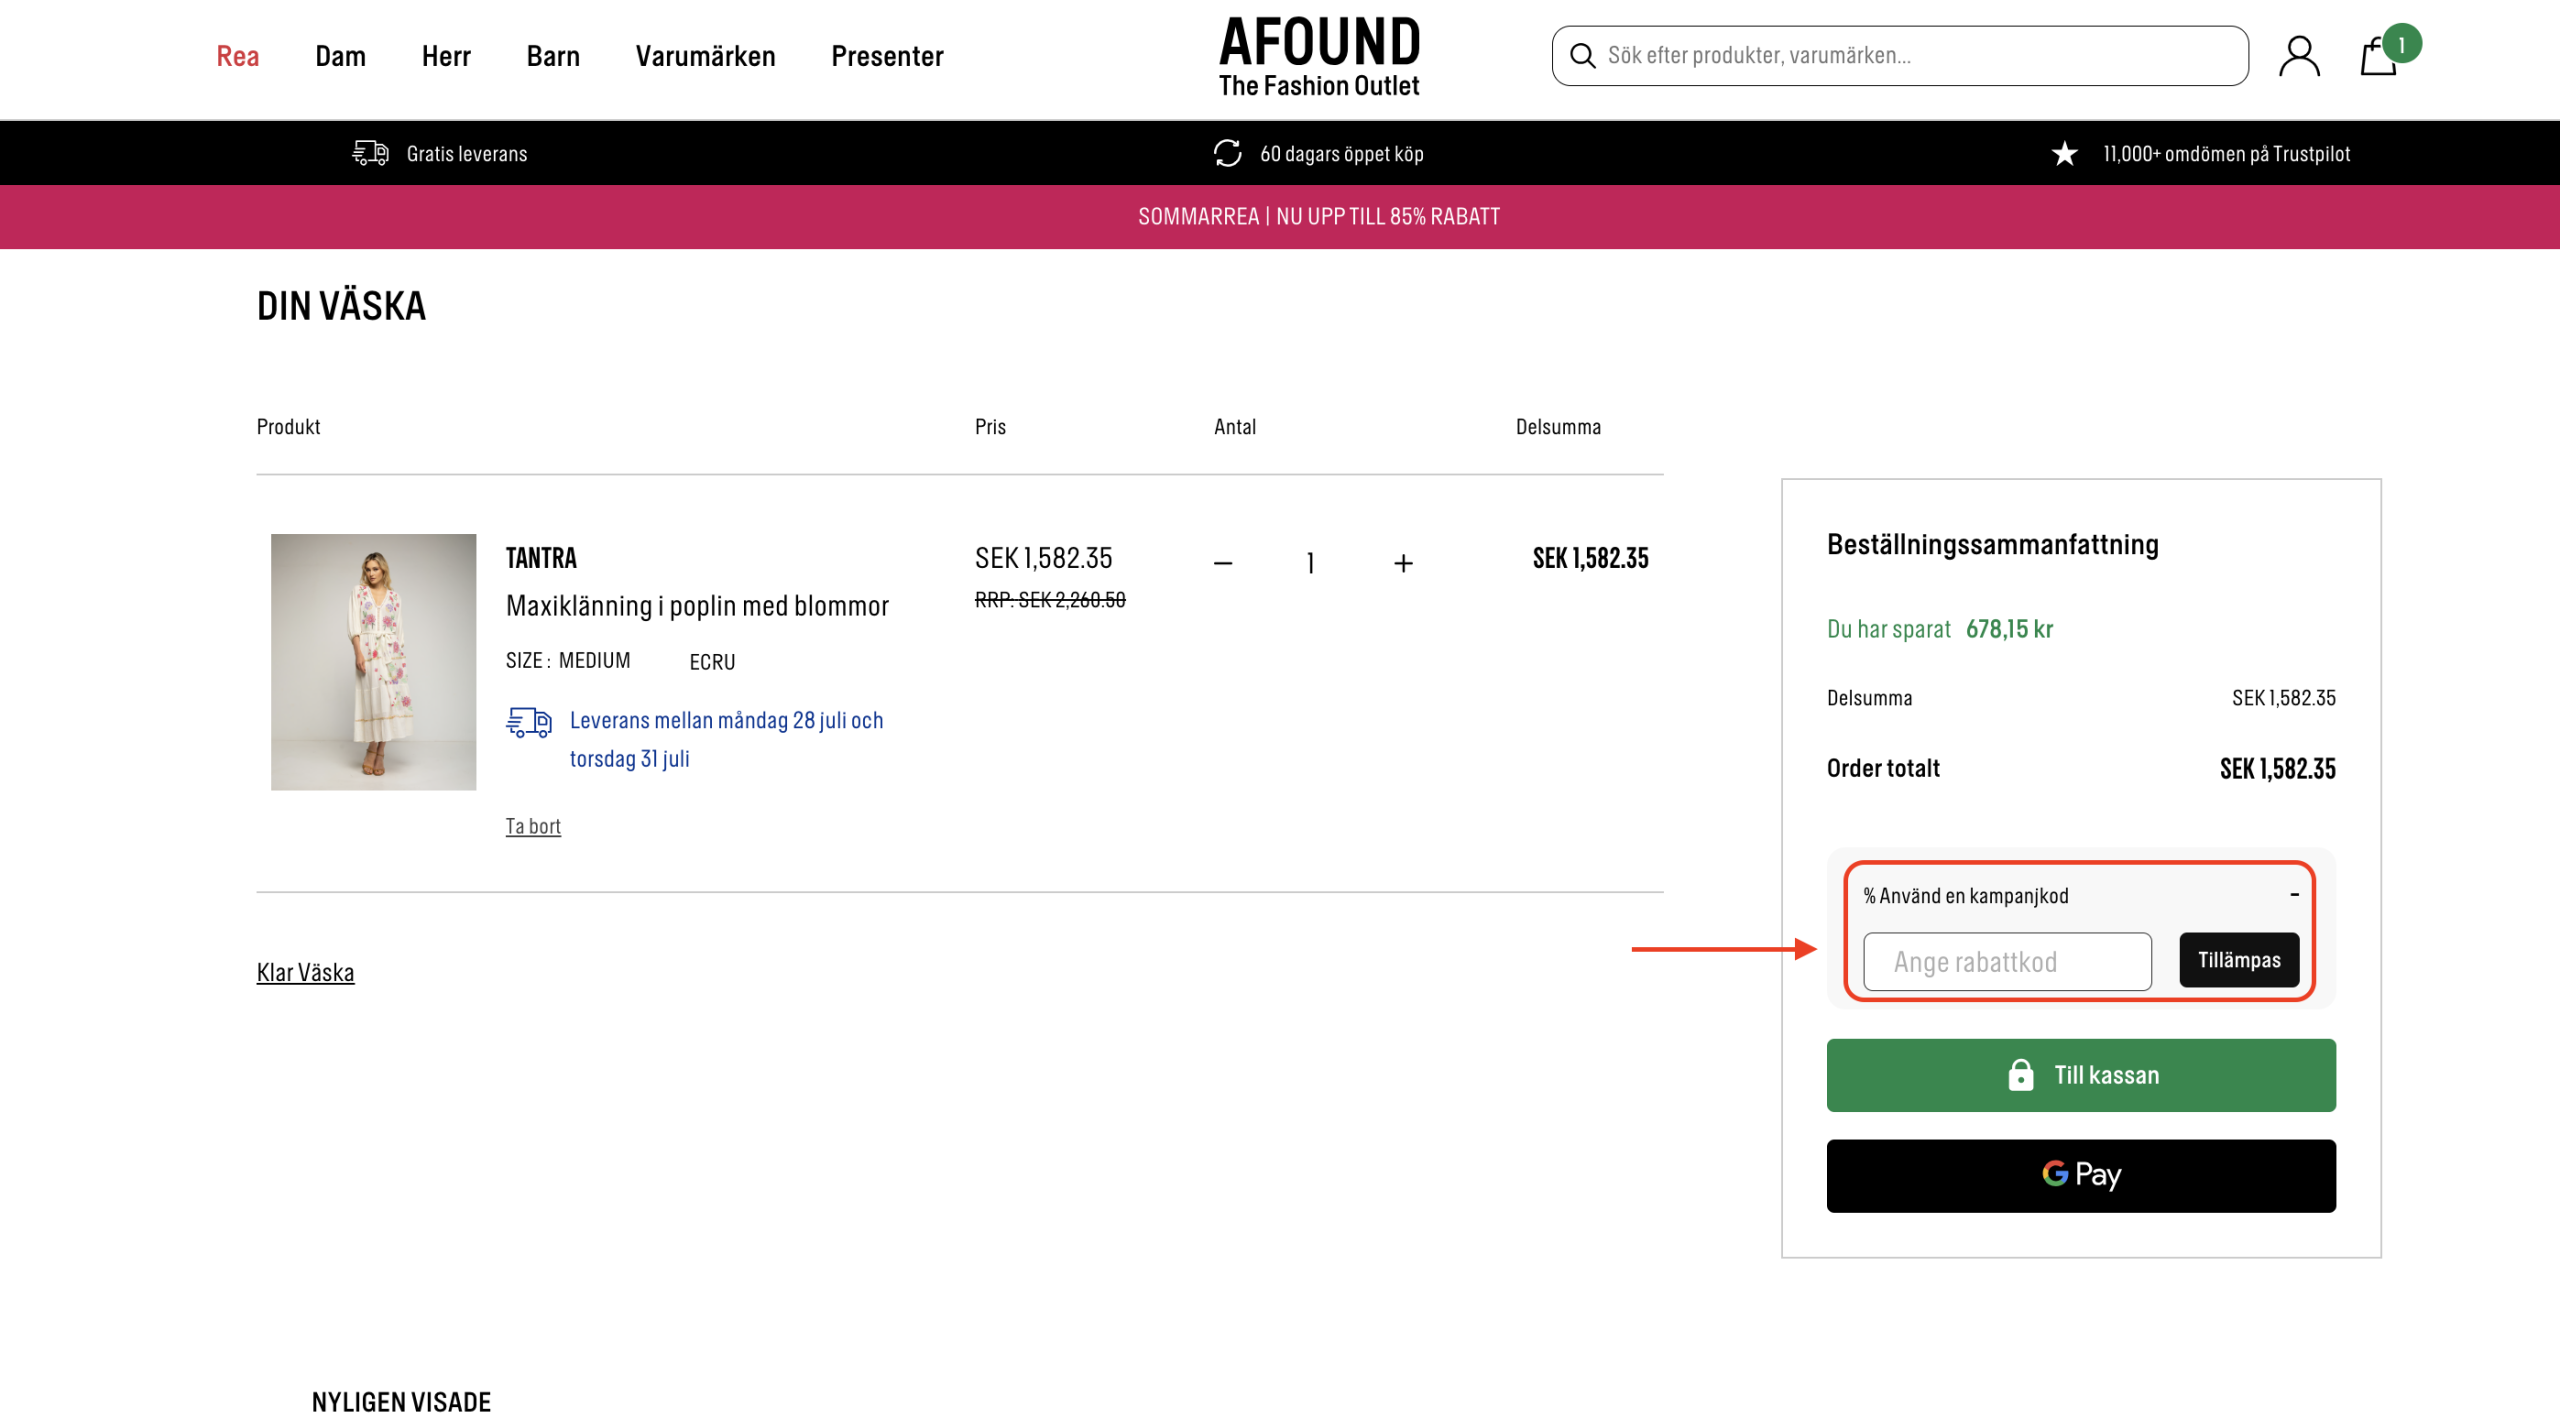Click Gratis leverans text
This screenshot has width=2560, height=1418.
click(467, 154)
